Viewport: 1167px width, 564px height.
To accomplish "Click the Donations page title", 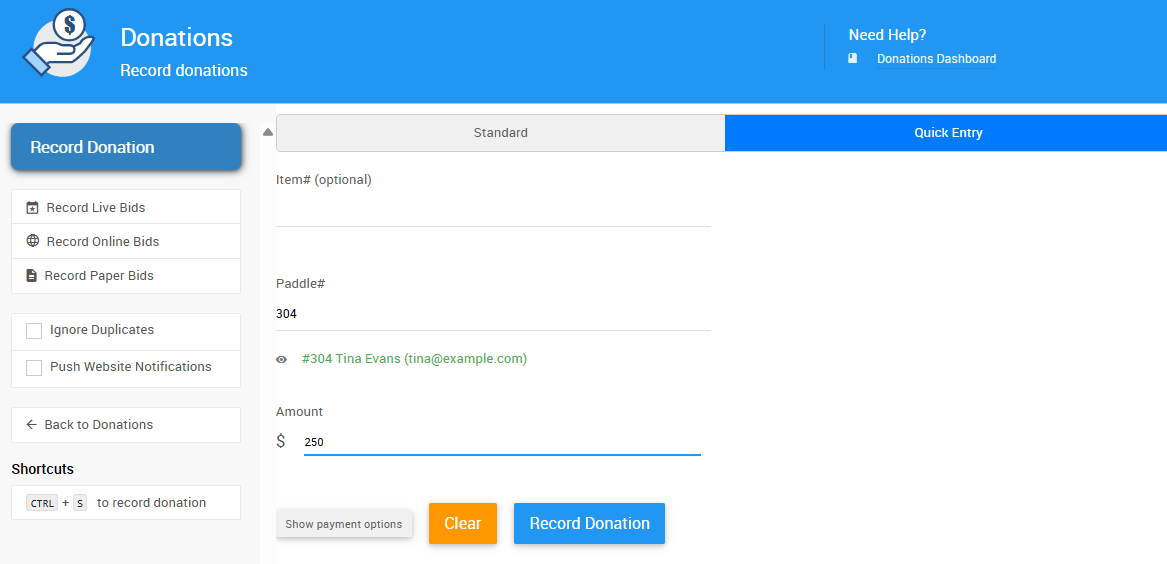I will pos(176,37).
